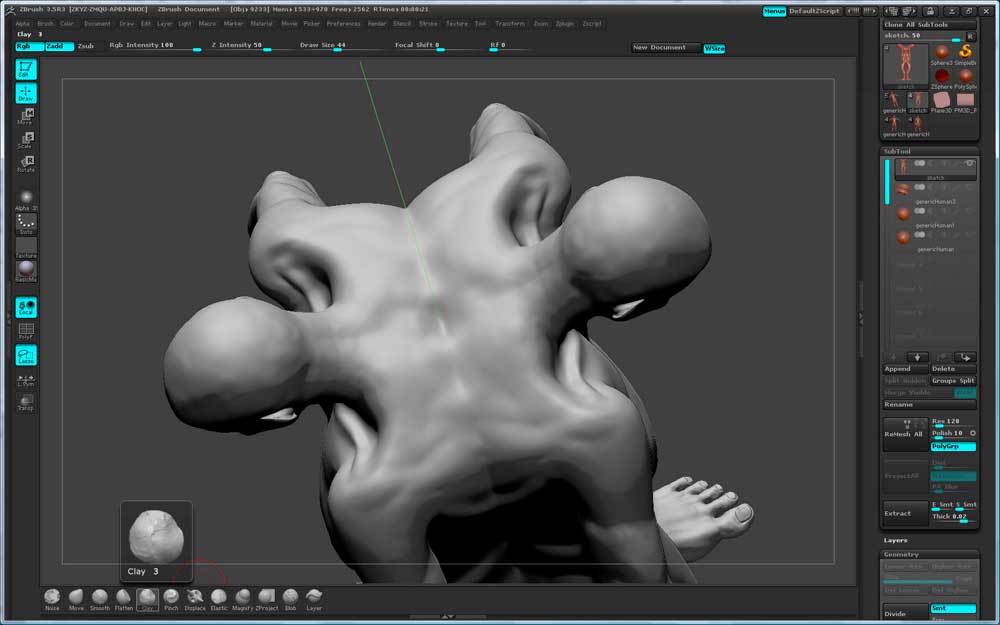This screenshot has height=625, width=1000.
Task: Select the Draw mode button
Action: [x=26, y=93]
